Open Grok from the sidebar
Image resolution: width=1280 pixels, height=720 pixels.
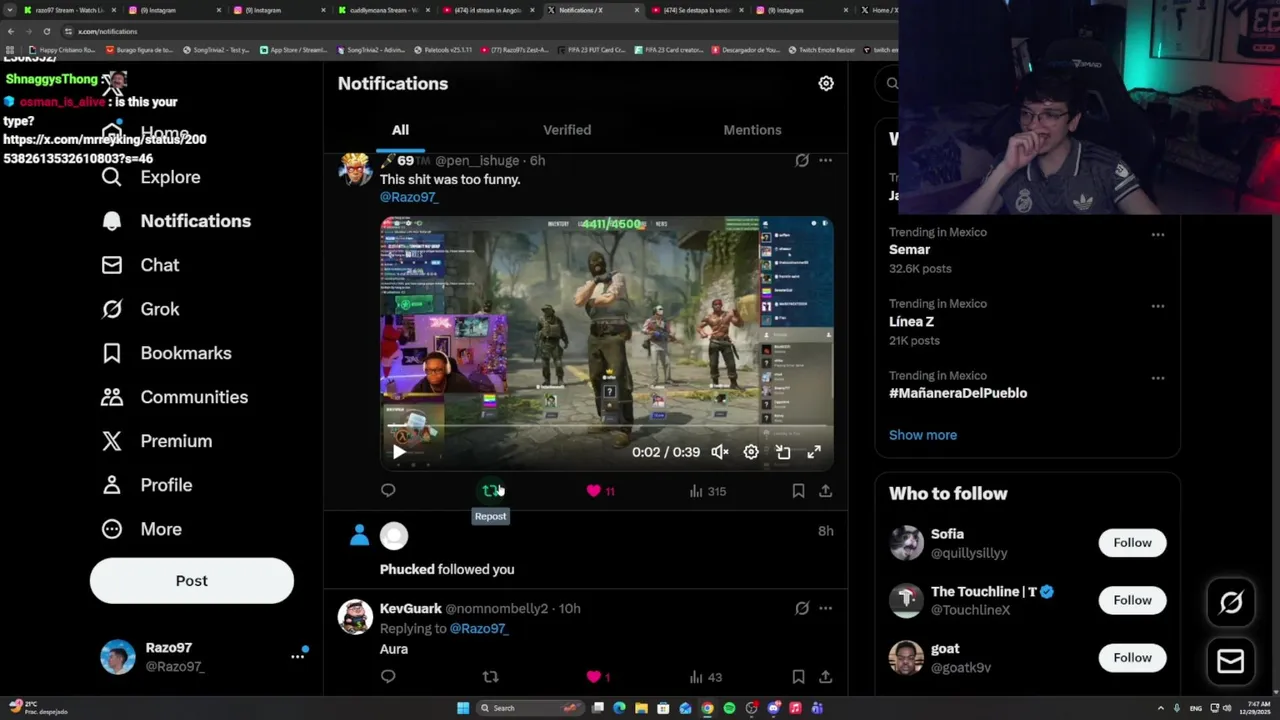(x=140, y=309)
